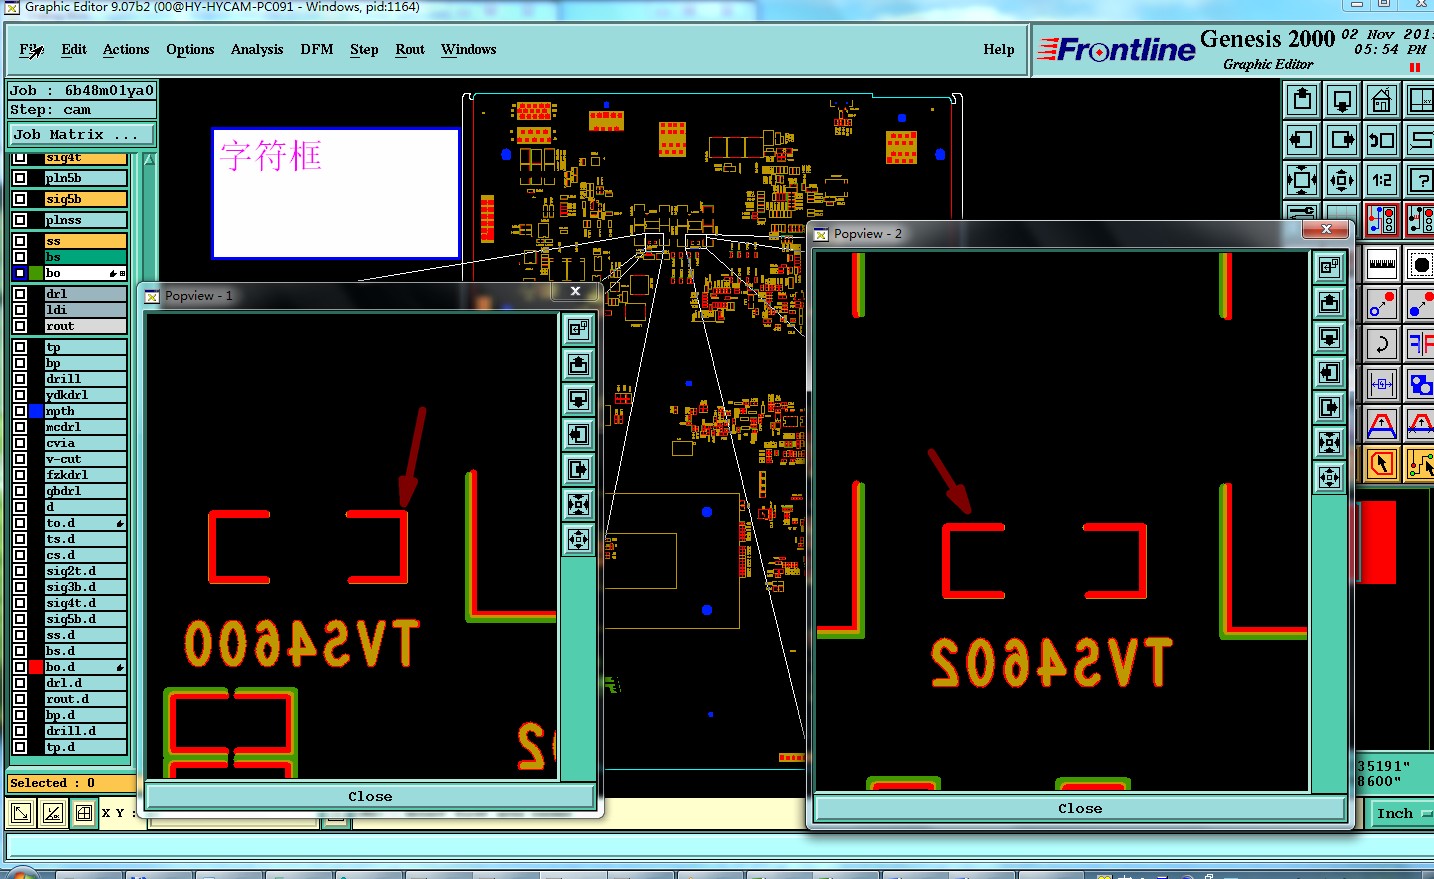Select the layer name bs
Image resolution: width=1434 pixels, height=879 pixels.
click(x=86, y=257)
